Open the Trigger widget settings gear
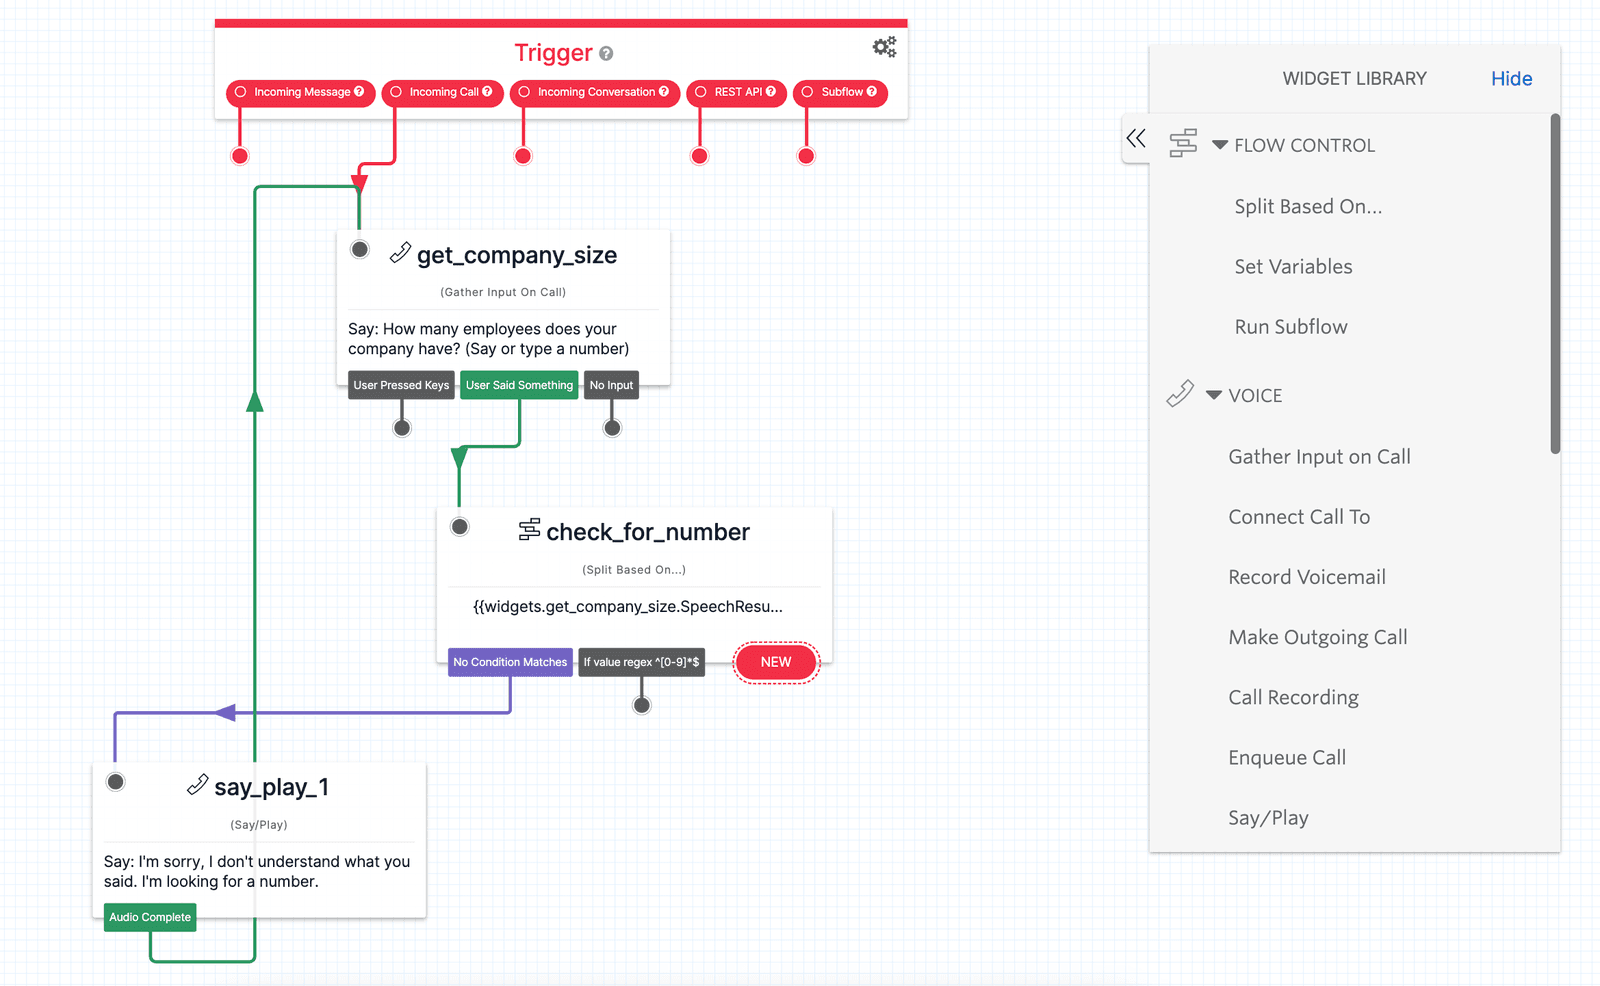The width and height of the screenshot is (1600, 986). pyautogui.click(x=884, y=46)
